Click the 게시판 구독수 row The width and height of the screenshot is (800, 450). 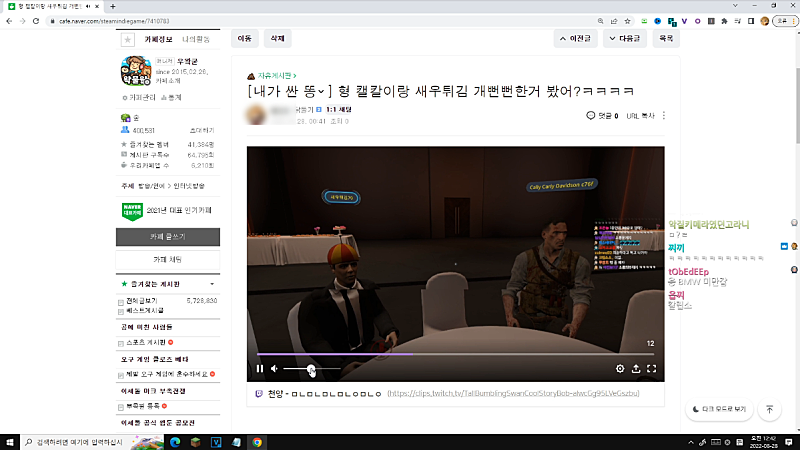(167, 155)
